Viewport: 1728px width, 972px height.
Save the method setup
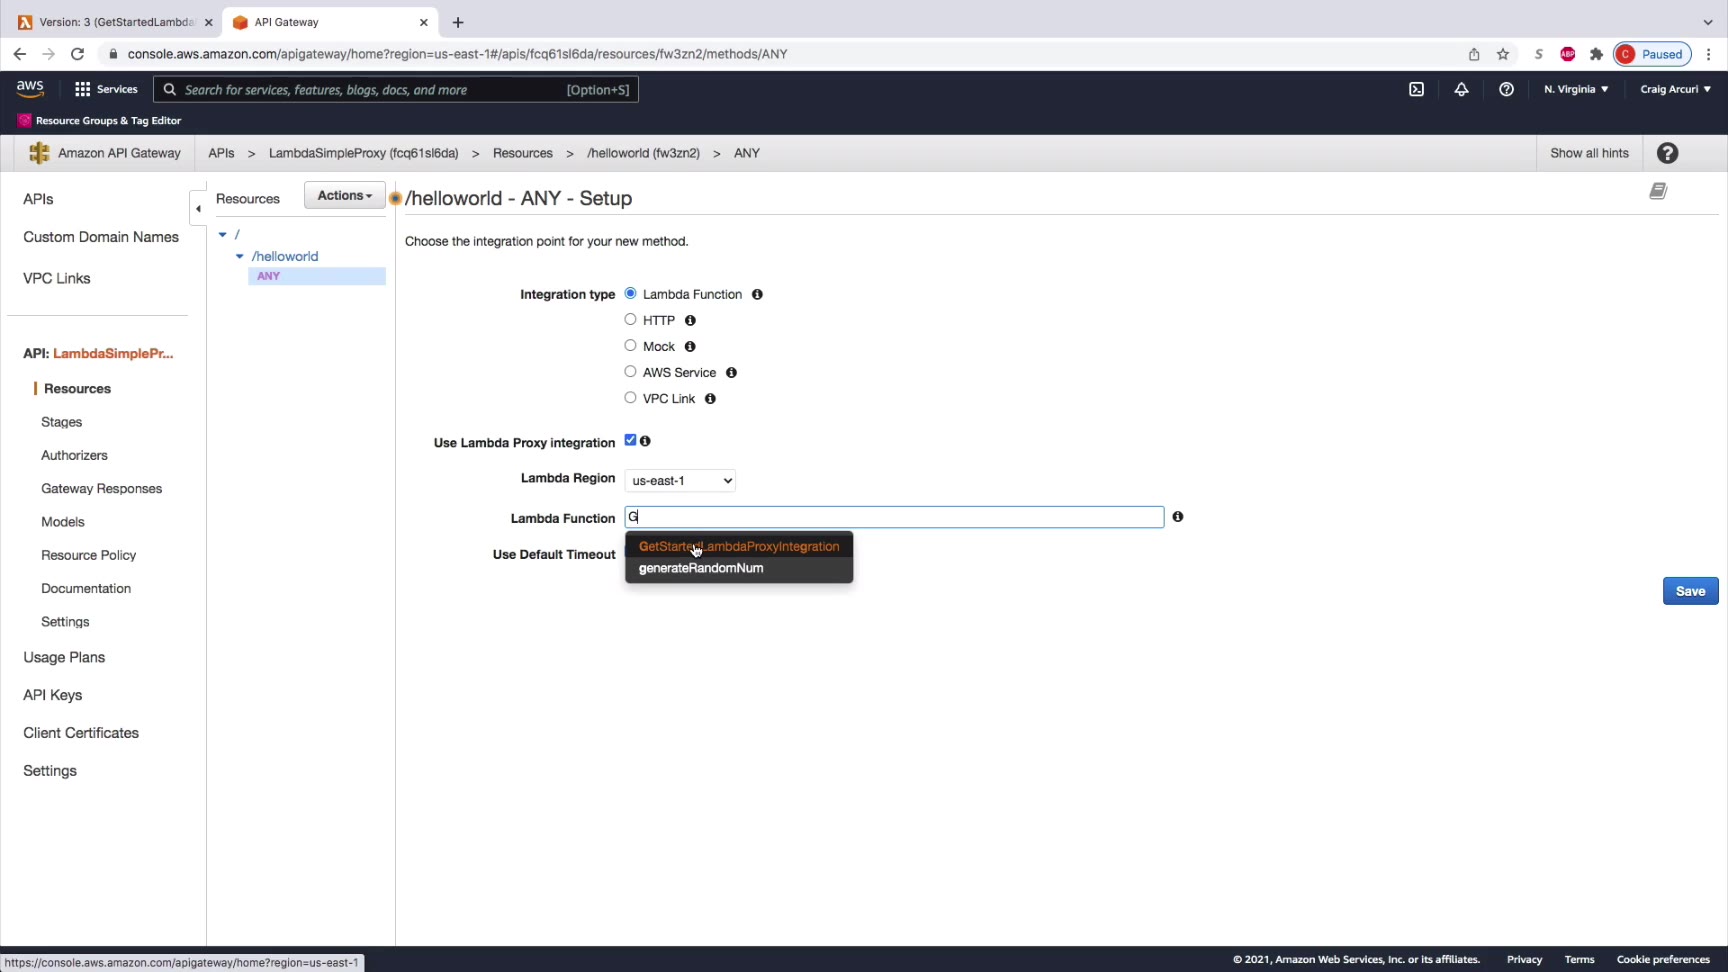(1690, 591)
